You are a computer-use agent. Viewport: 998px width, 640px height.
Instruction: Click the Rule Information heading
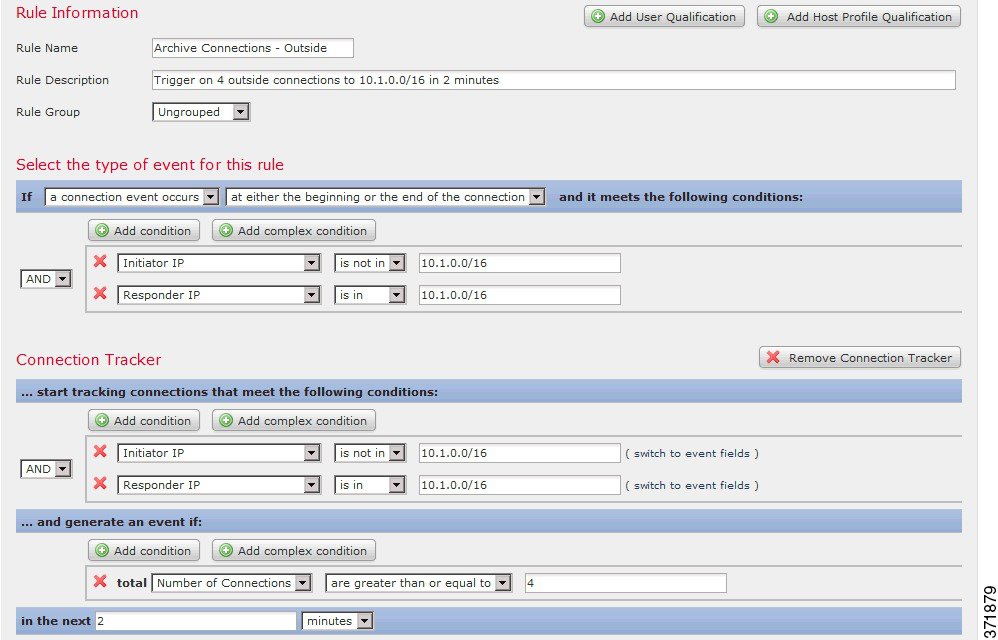77,13
